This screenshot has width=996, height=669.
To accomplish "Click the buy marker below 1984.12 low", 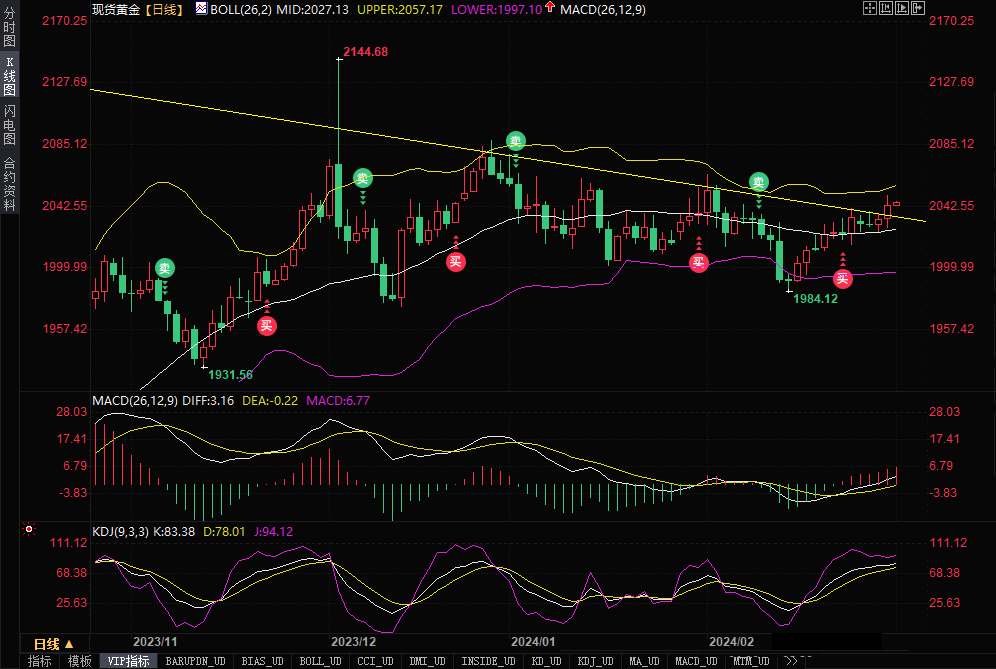I will [843, 278].
